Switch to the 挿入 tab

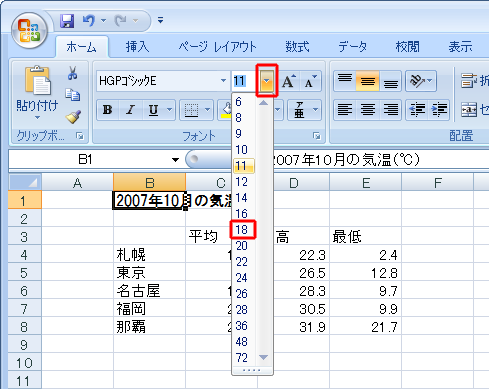[137, 47]
